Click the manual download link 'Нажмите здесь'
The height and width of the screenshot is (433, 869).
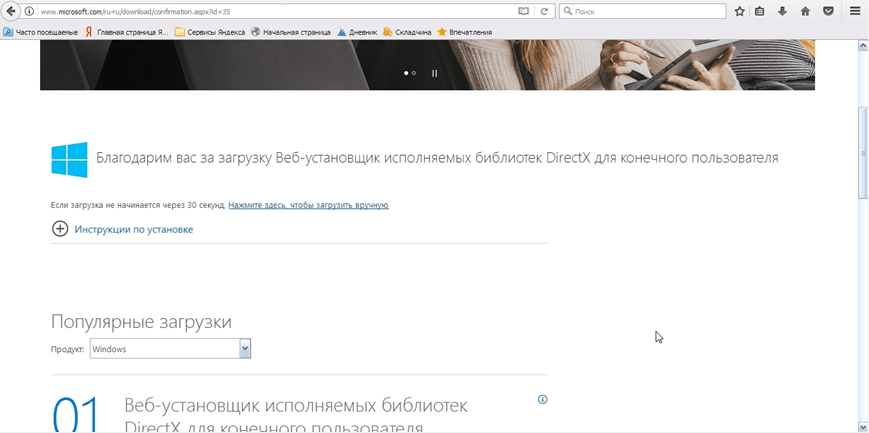tap(308, 205)
